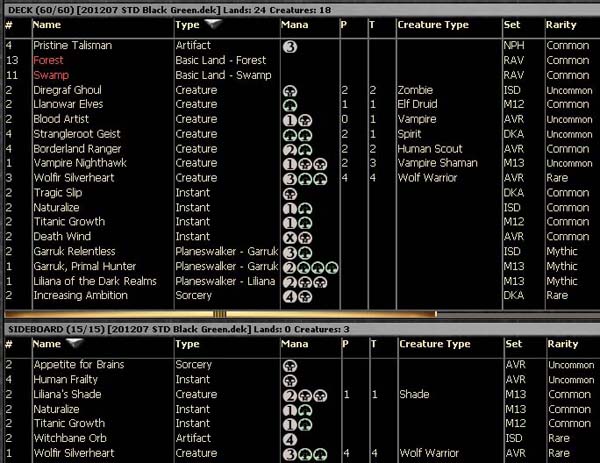This screenshot has width=600, height=463.
Task: Click 'Planeswalker - Liliana' type cell
Action: [225, 281]
